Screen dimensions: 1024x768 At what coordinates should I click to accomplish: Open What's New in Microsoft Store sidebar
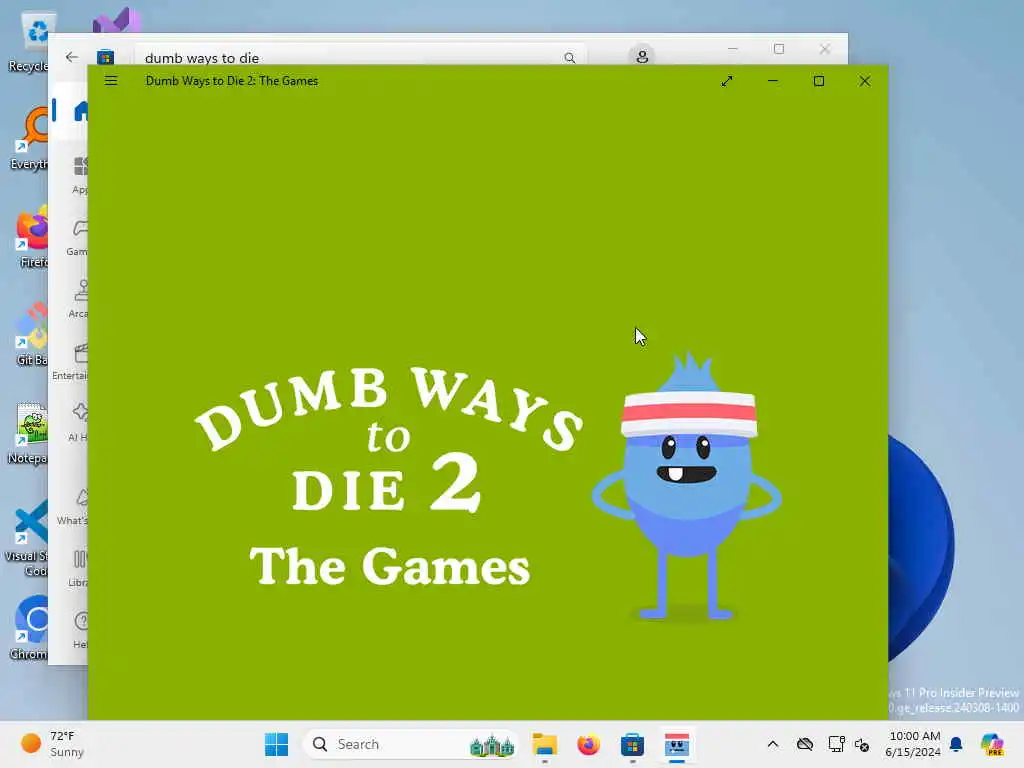(73, 506)
